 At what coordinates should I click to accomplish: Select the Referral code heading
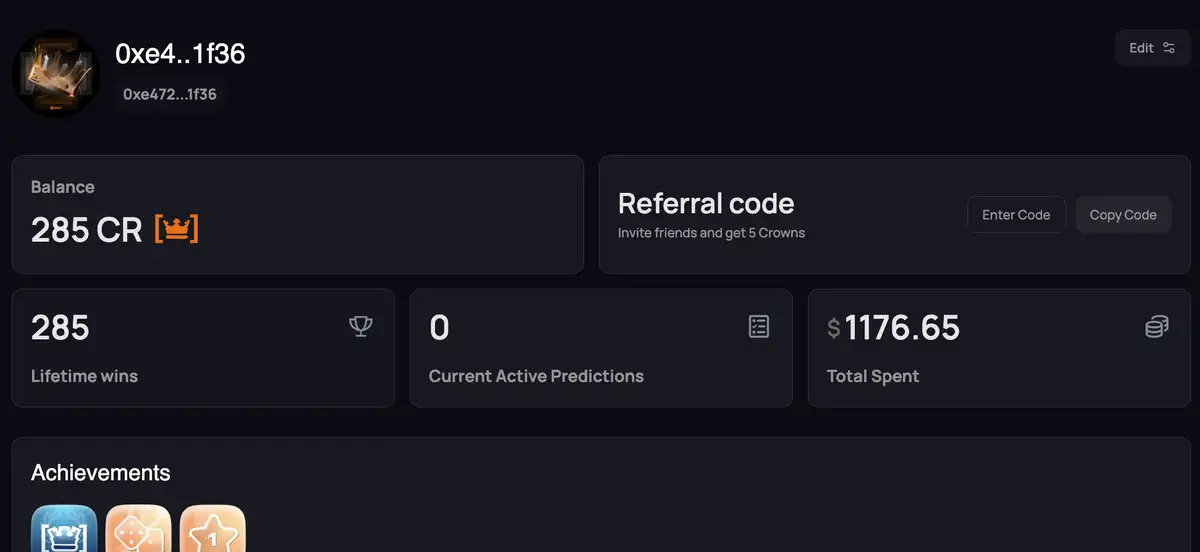706,204
